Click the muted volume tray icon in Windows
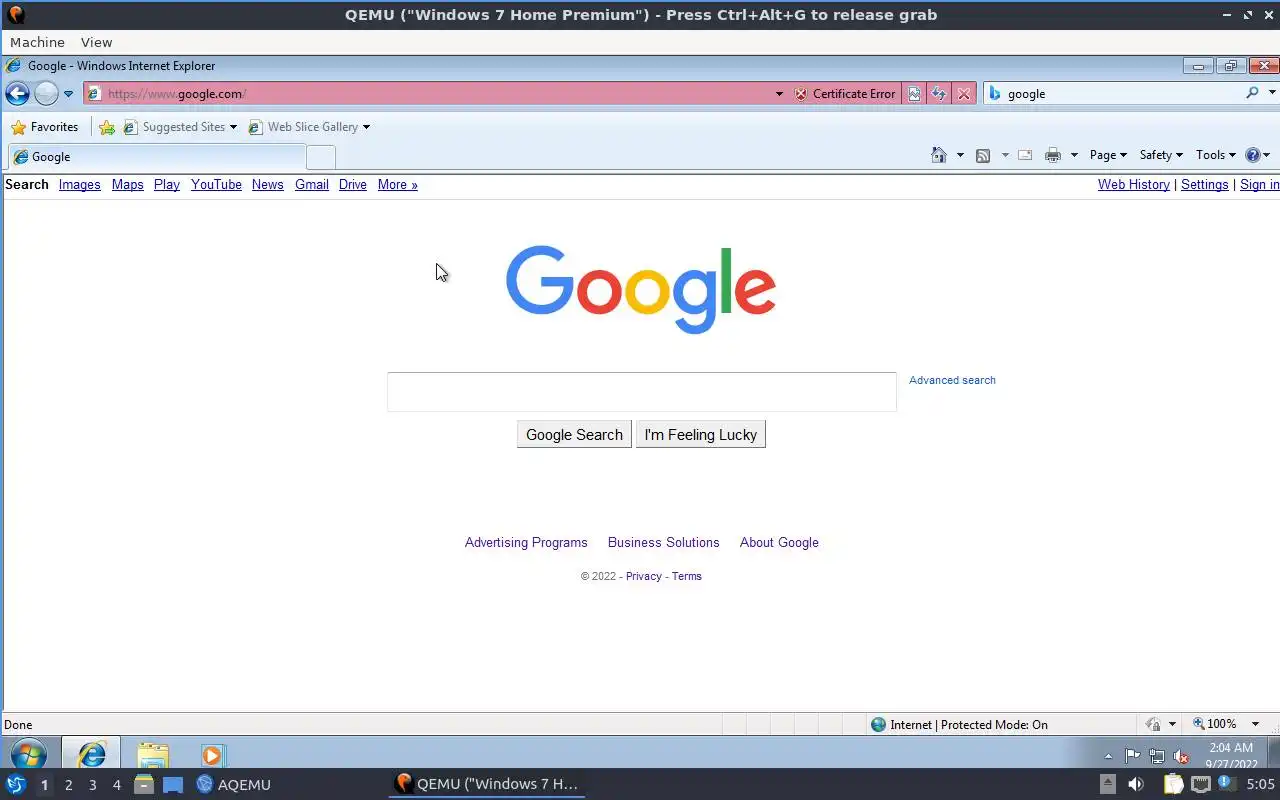Viewport: 1280px width, 800px height. coord(1181,757)
